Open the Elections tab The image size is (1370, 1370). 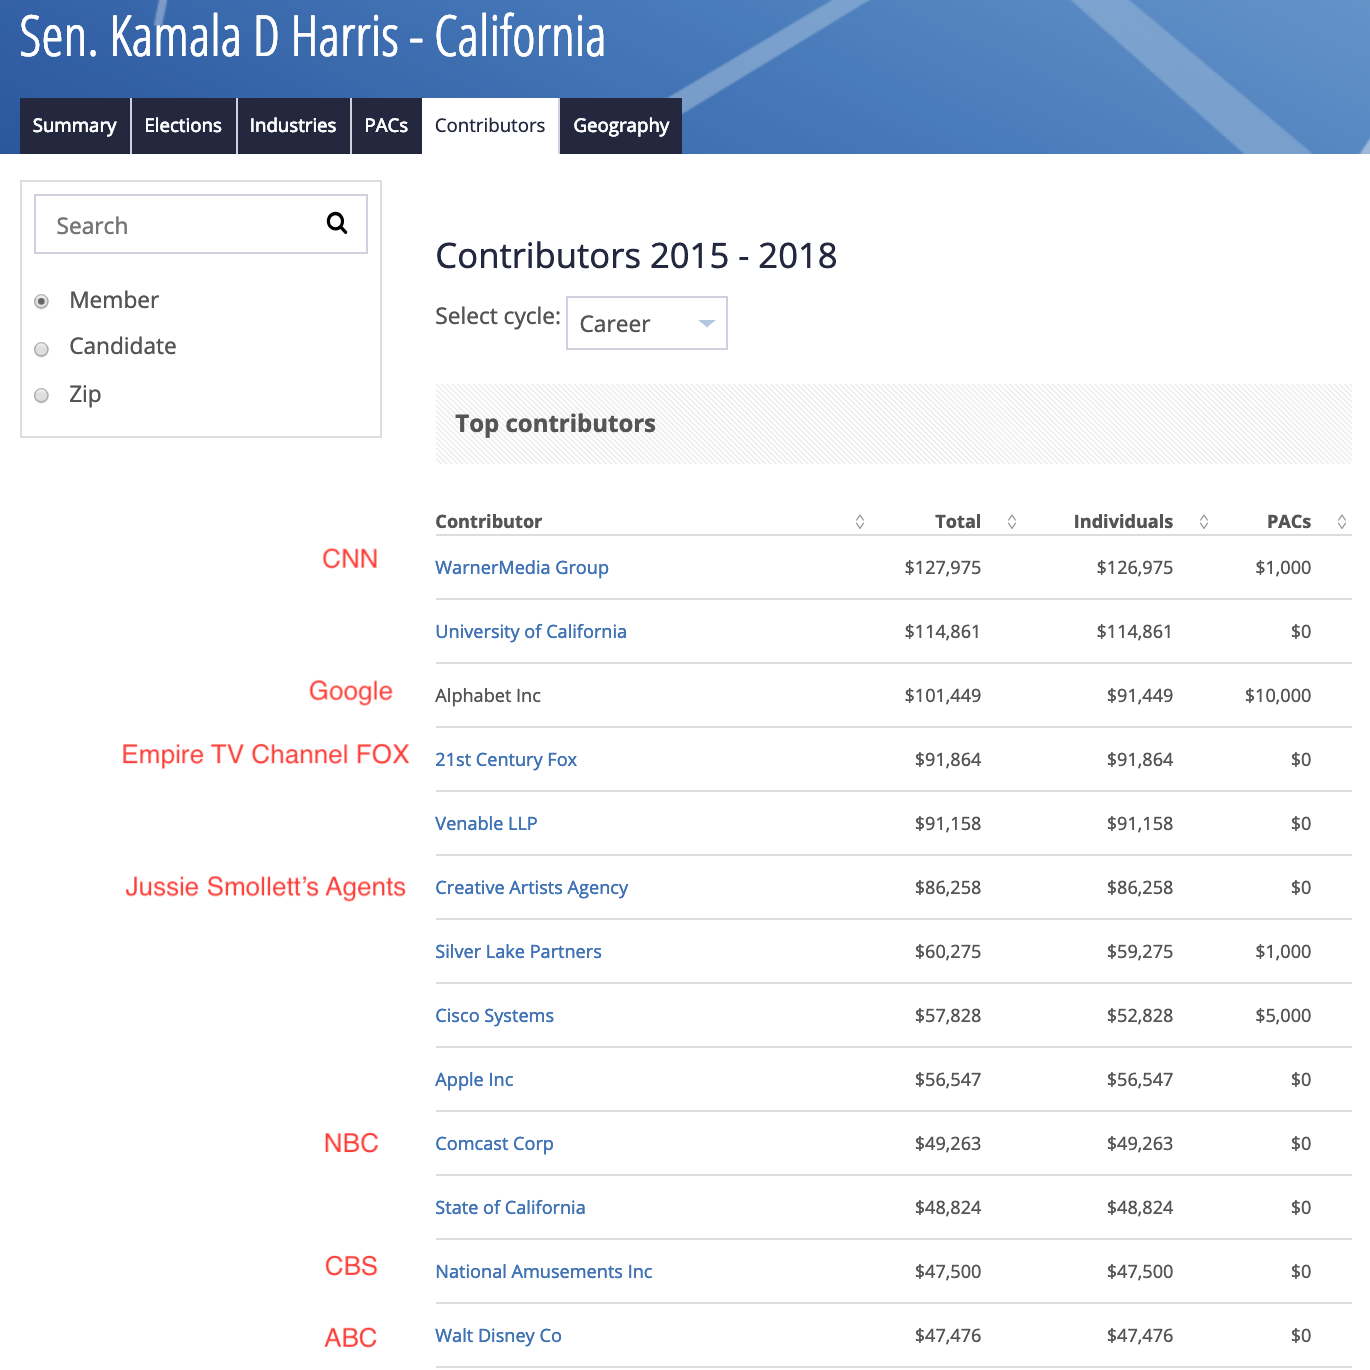pyautogui.click(x=183, y=126)
